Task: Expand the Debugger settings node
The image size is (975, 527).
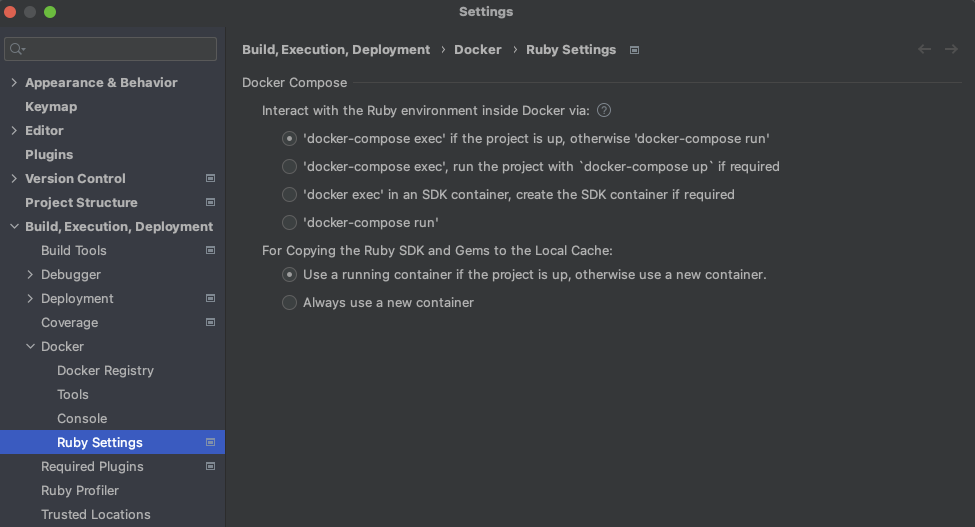Action: click(30, 275)
